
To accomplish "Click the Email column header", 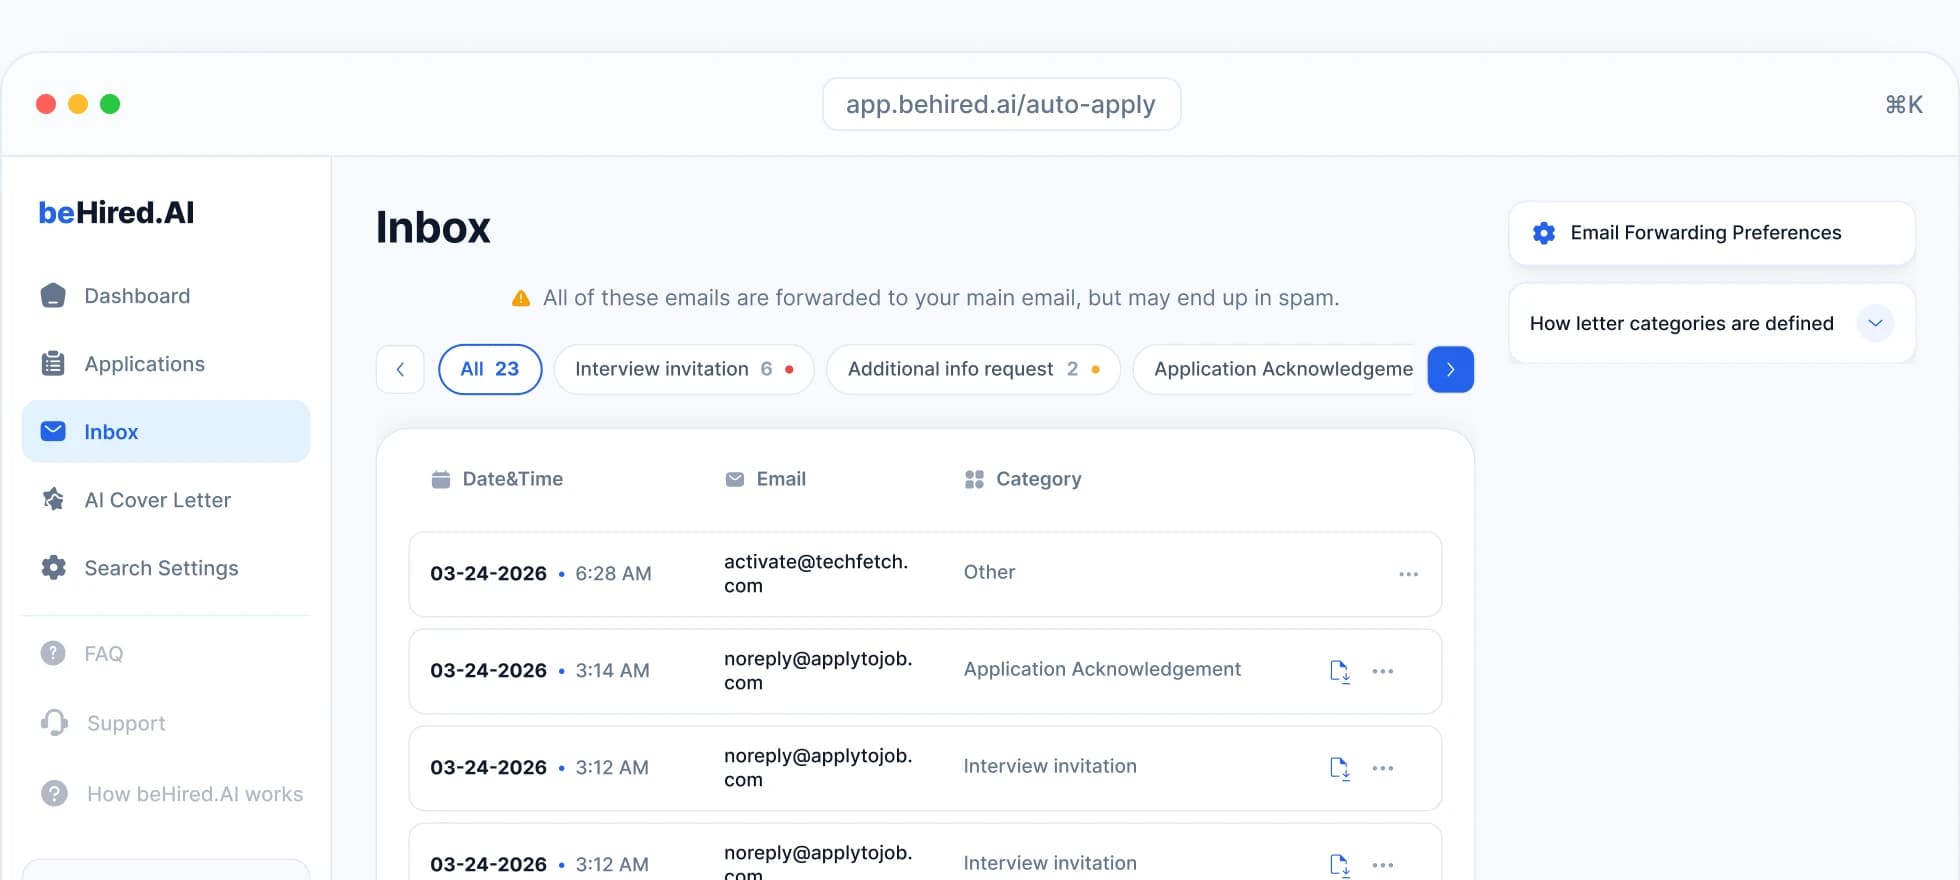I will [x=765, y=479].
